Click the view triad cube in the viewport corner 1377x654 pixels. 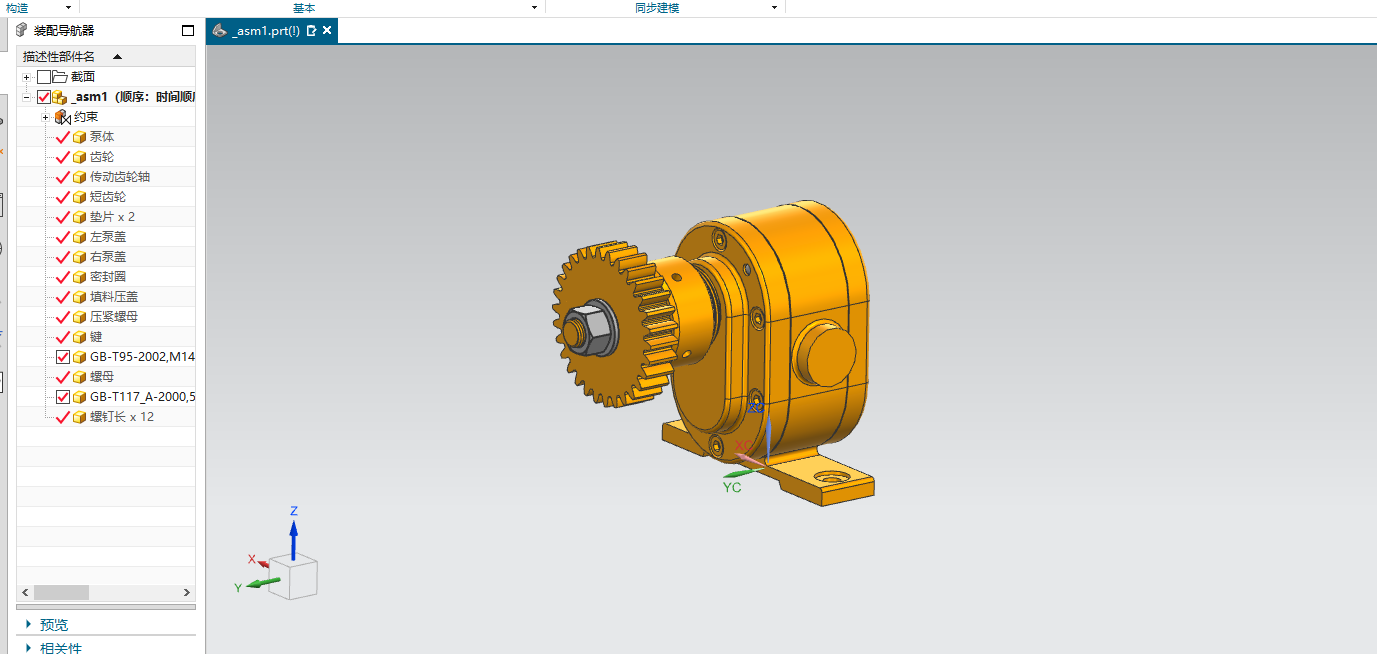(293, 579)
